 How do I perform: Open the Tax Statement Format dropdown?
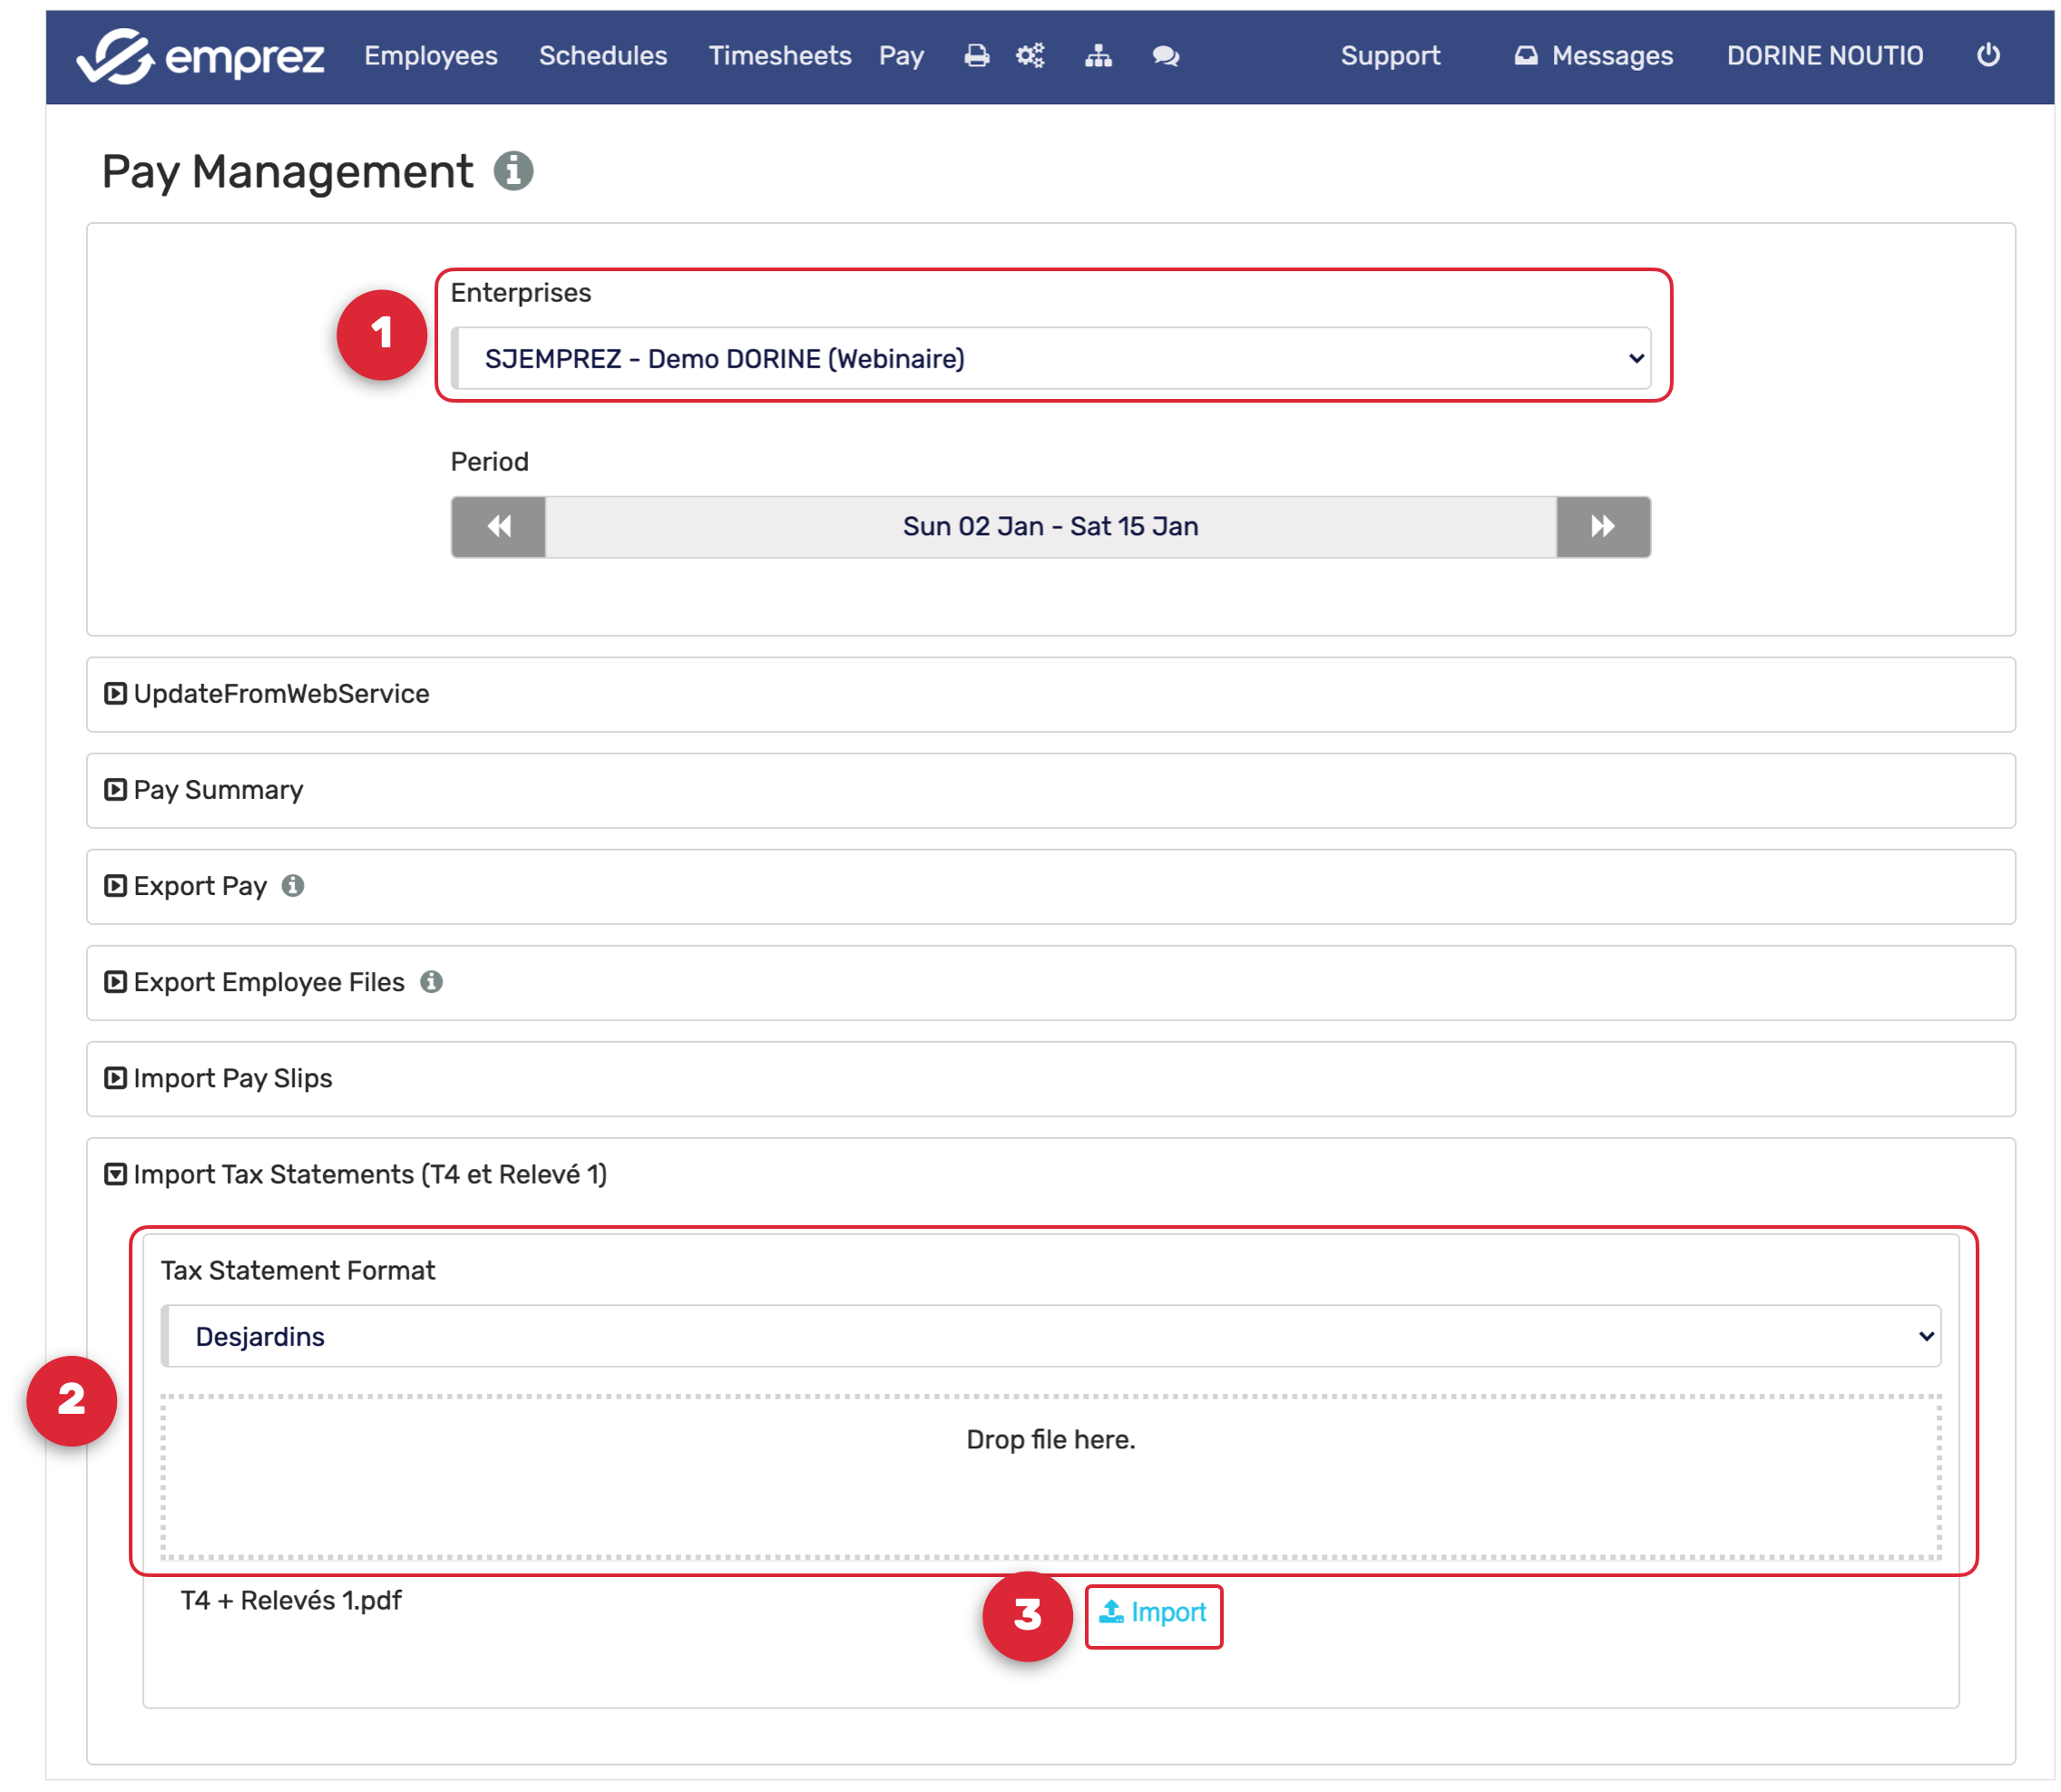tap(1050, 1336)
